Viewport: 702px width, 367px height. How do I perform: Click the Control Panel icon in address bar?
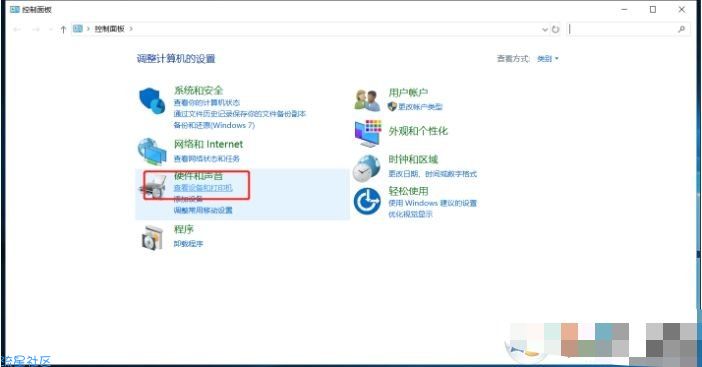(x=78, y=29)
